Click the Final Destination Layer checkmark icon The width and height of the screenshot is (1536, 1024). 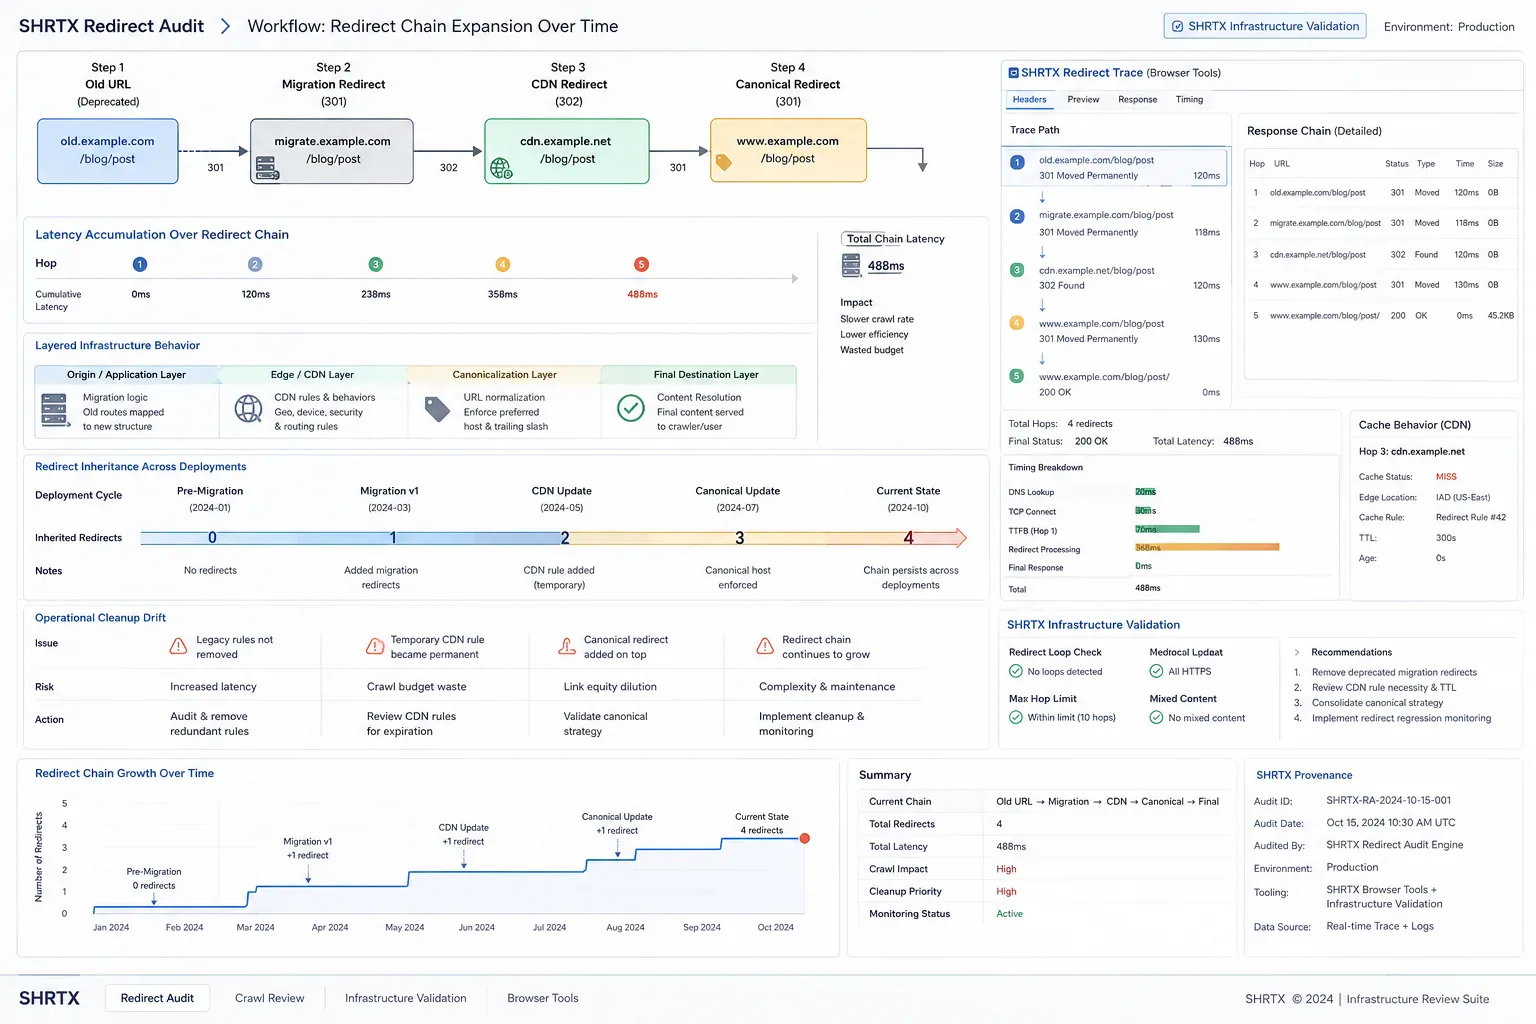(x=631, y=408)
